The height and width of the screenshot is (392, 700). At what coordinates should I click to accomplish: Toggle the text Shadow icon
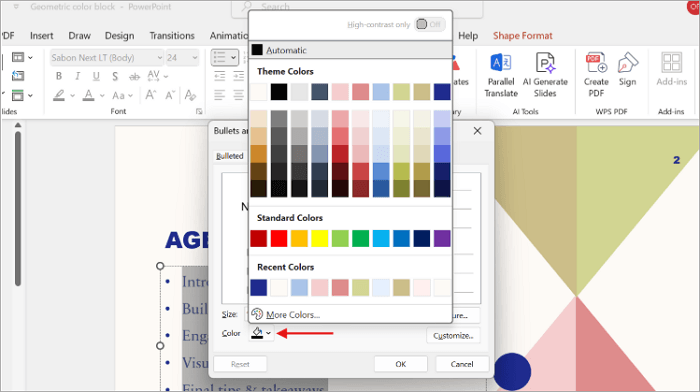tap(115, 76)
